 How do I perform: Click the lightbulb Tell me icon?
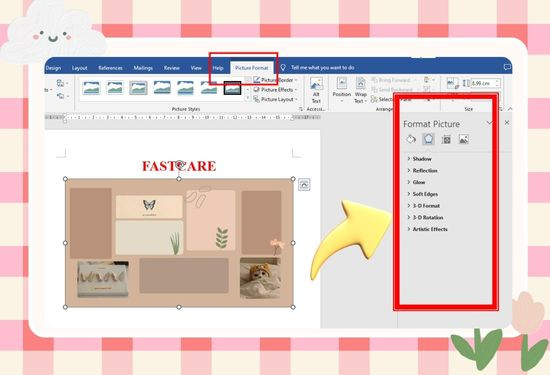283,67
